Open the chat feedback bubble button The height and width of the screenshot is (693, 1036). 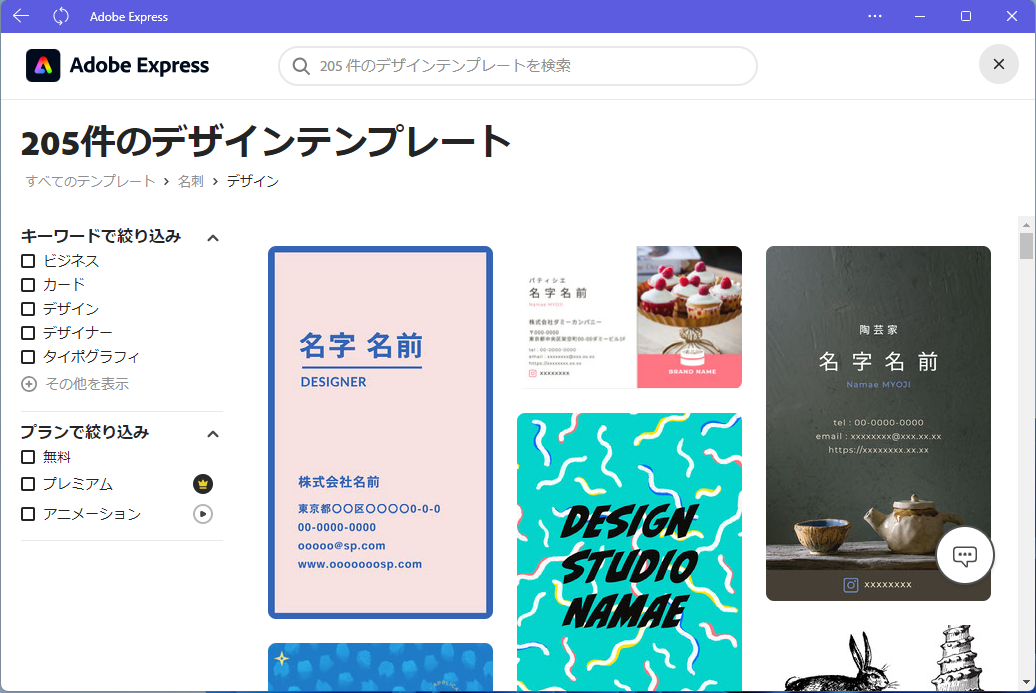tap(965, 556)
